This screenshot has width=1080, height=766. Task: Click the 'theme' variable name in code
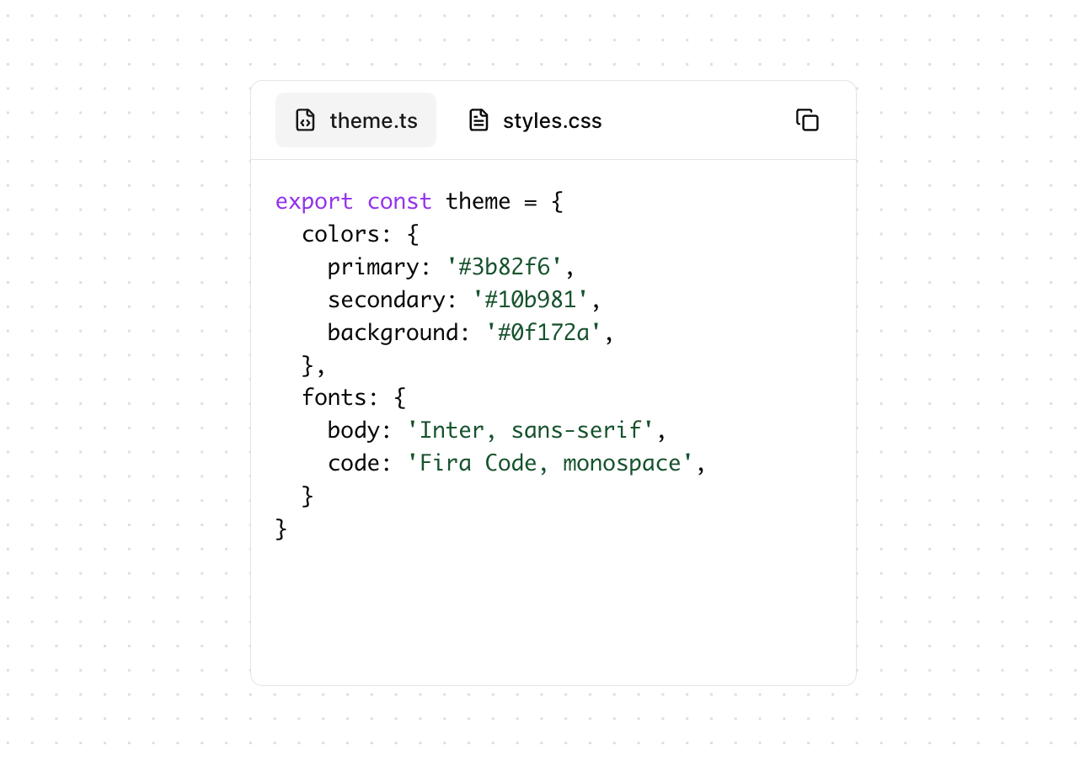point(478,201)
